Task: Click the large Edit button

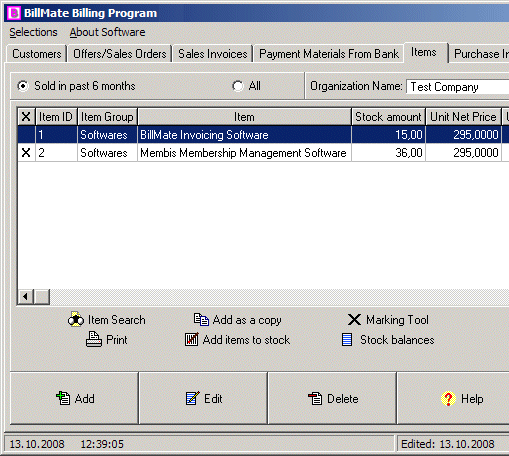Action: coord(203,398)
